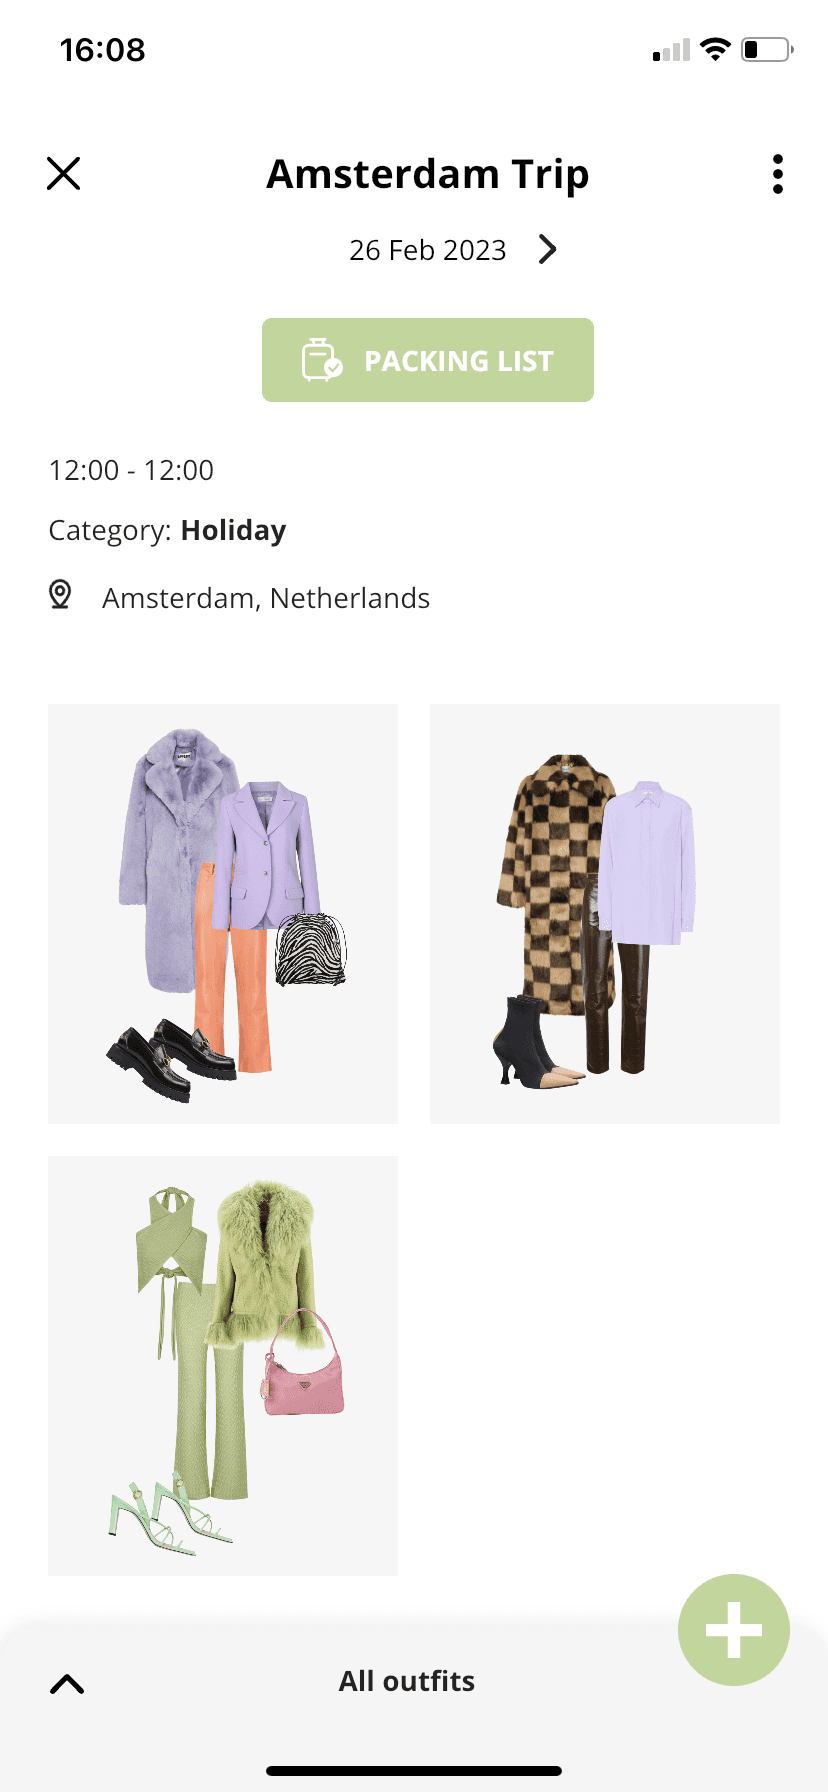Tap the Amsterdam Trip title
Screen dimensions: 828x1792
(x=428, y=174)
